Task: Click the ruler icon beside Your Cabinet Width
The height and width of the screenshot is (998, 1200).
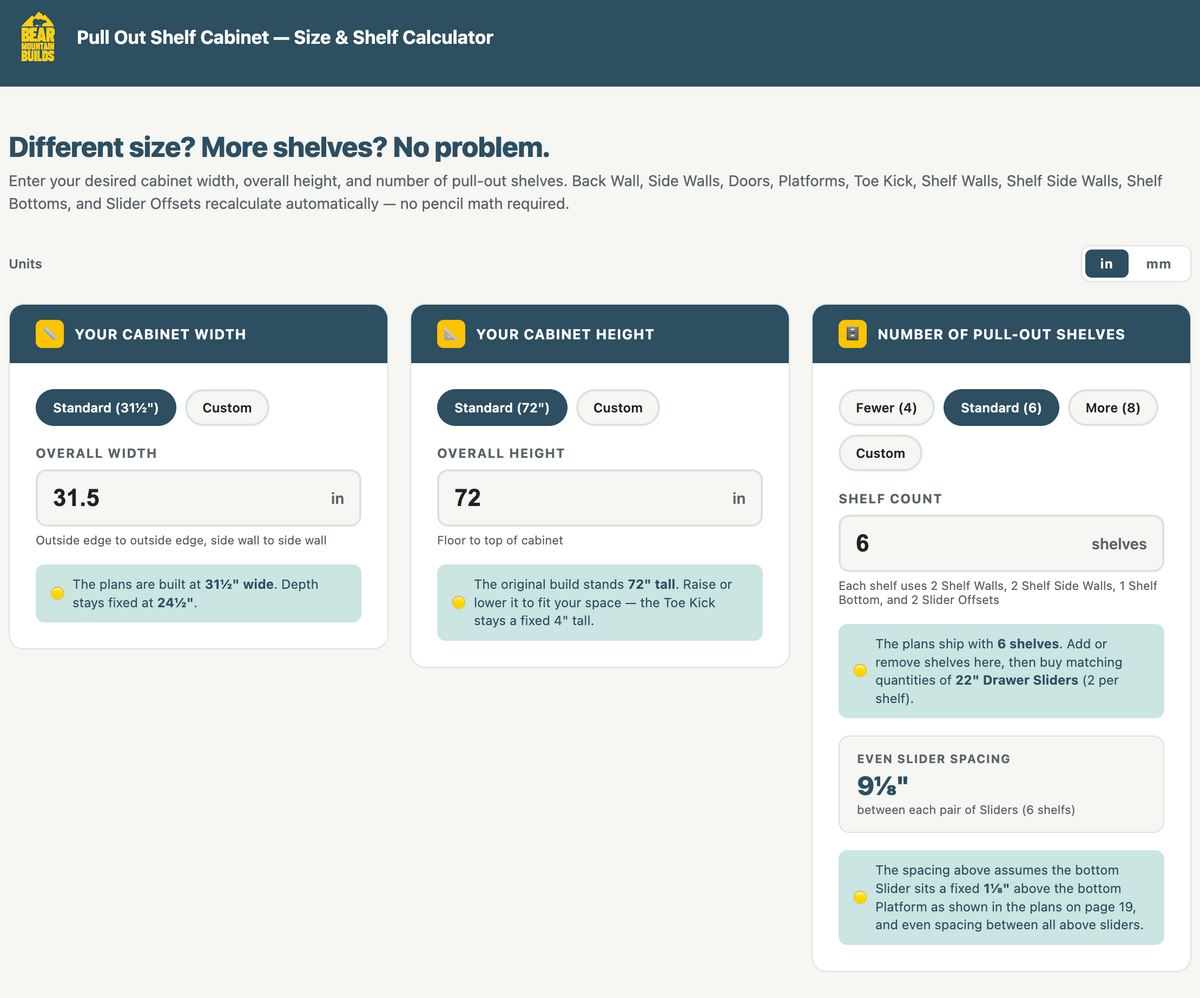Action: (50, 334)
